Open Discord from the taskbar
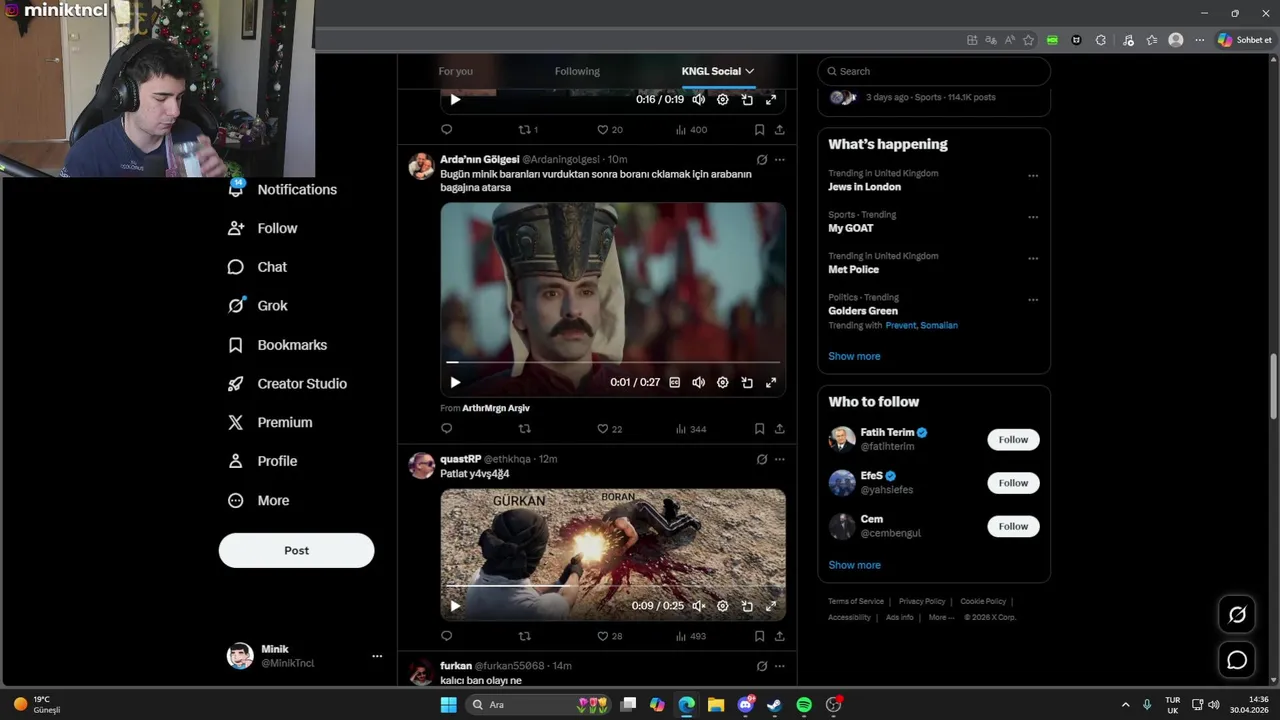 (745, 705)
